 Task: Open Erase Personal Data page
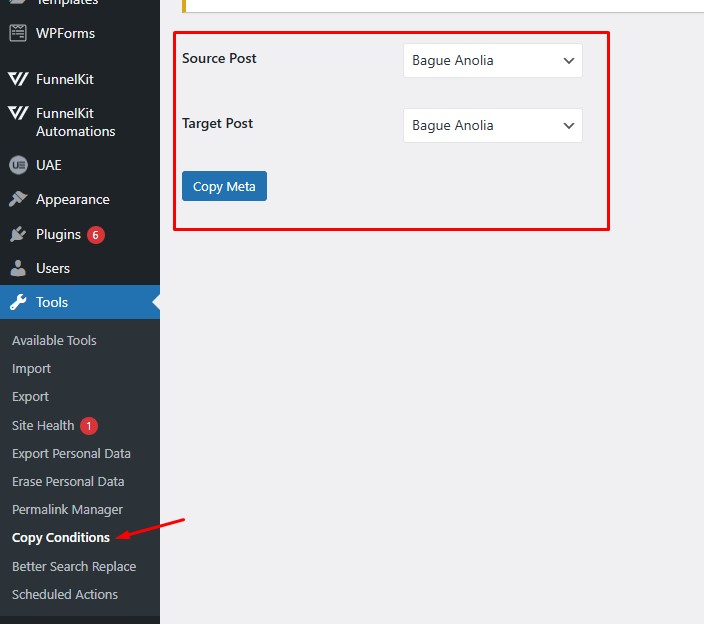69,481
